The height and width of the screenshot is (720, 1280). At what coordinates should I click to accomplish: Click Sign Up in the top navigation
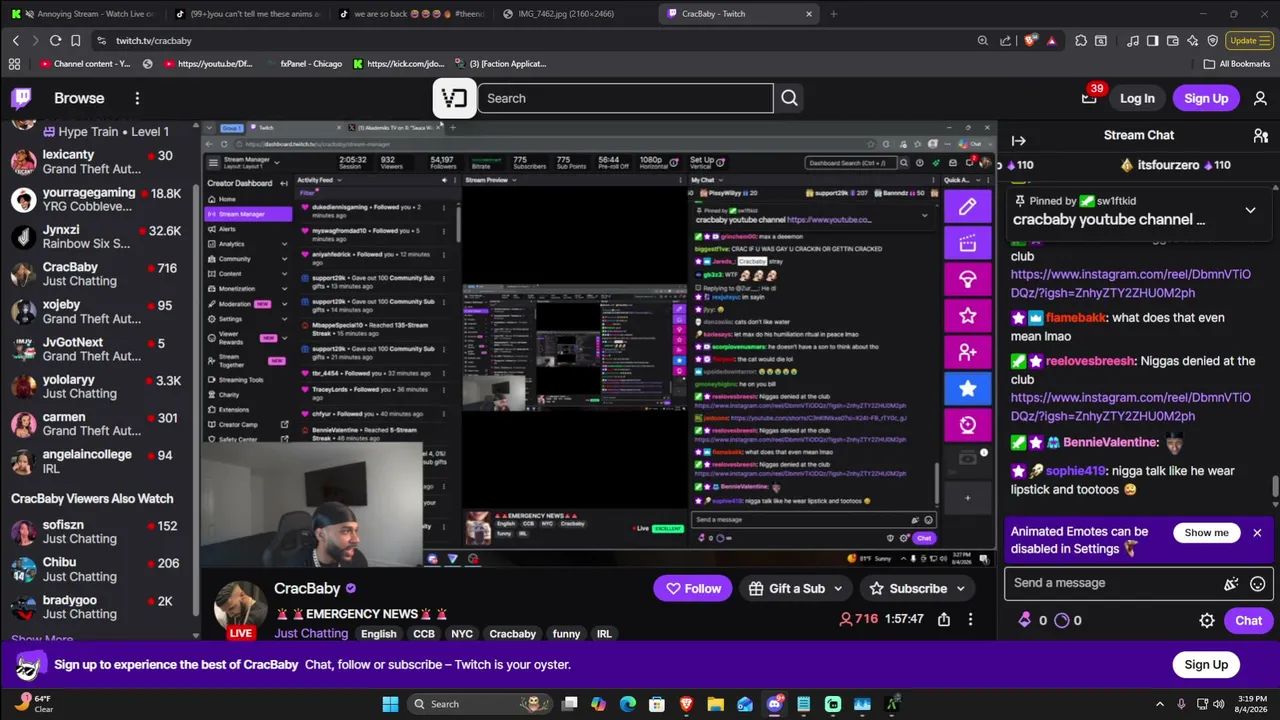point(1206,98)
